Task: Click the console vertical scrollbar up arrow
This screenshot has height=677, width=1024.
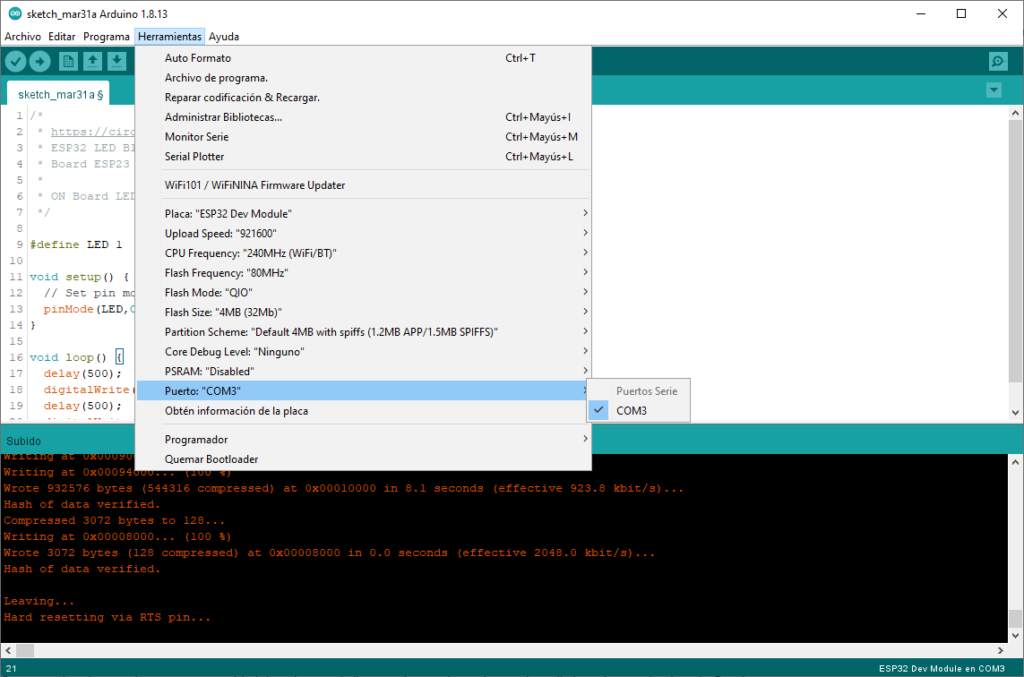Action: (x=1015, y=462)
